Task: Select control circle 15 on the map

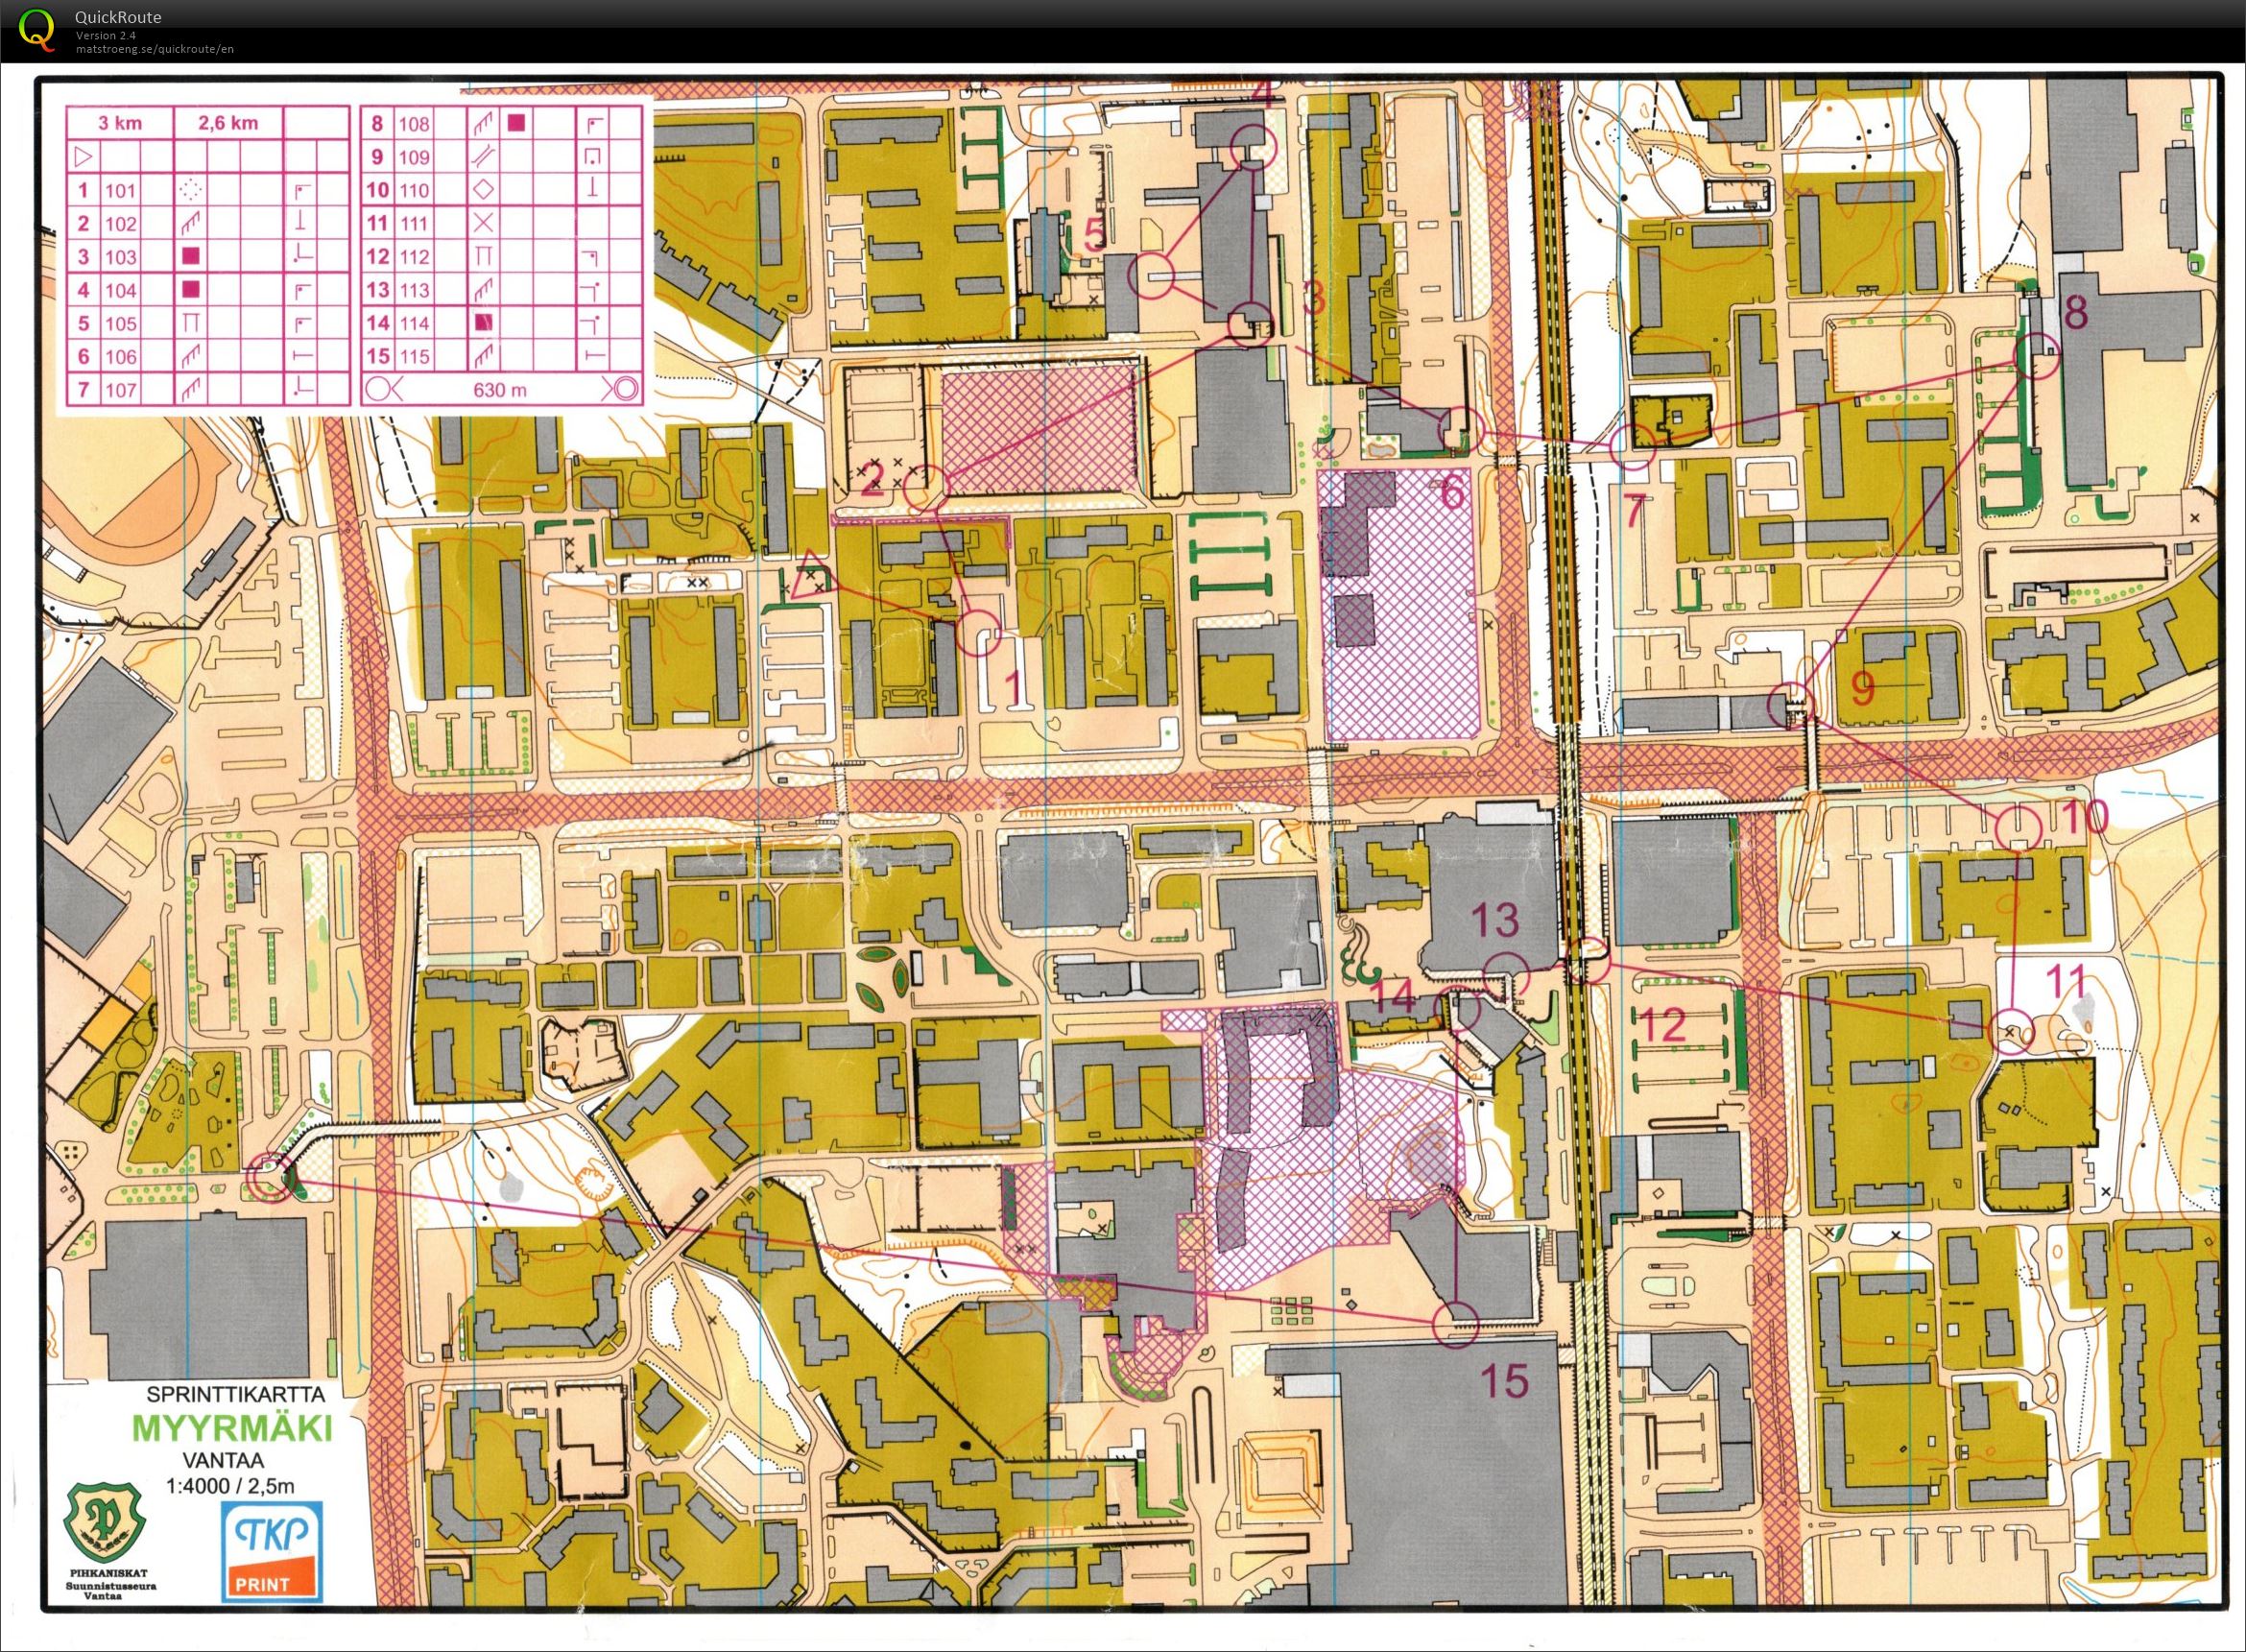Action: click(x=1455, y=1324)
